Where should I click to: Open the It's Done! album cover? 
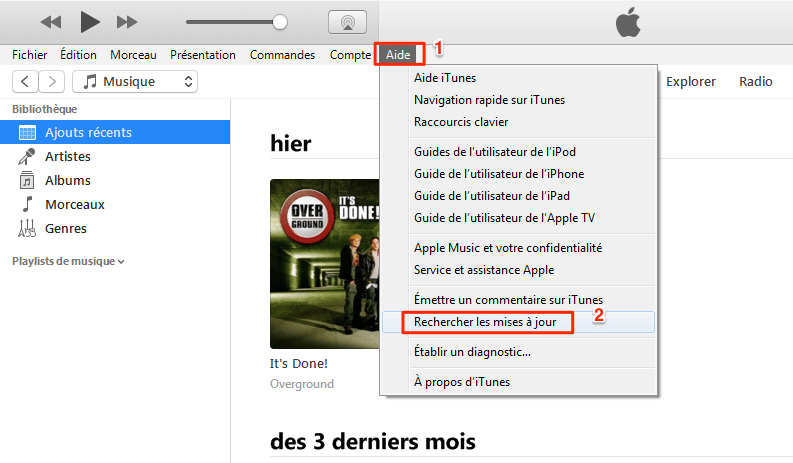[325, 264]
